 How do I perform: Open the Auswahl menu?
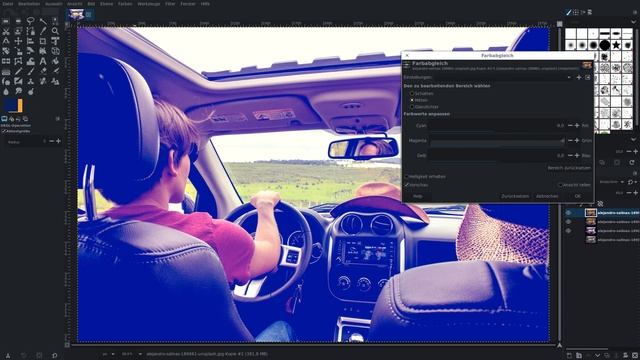click(x=53, y=4)
